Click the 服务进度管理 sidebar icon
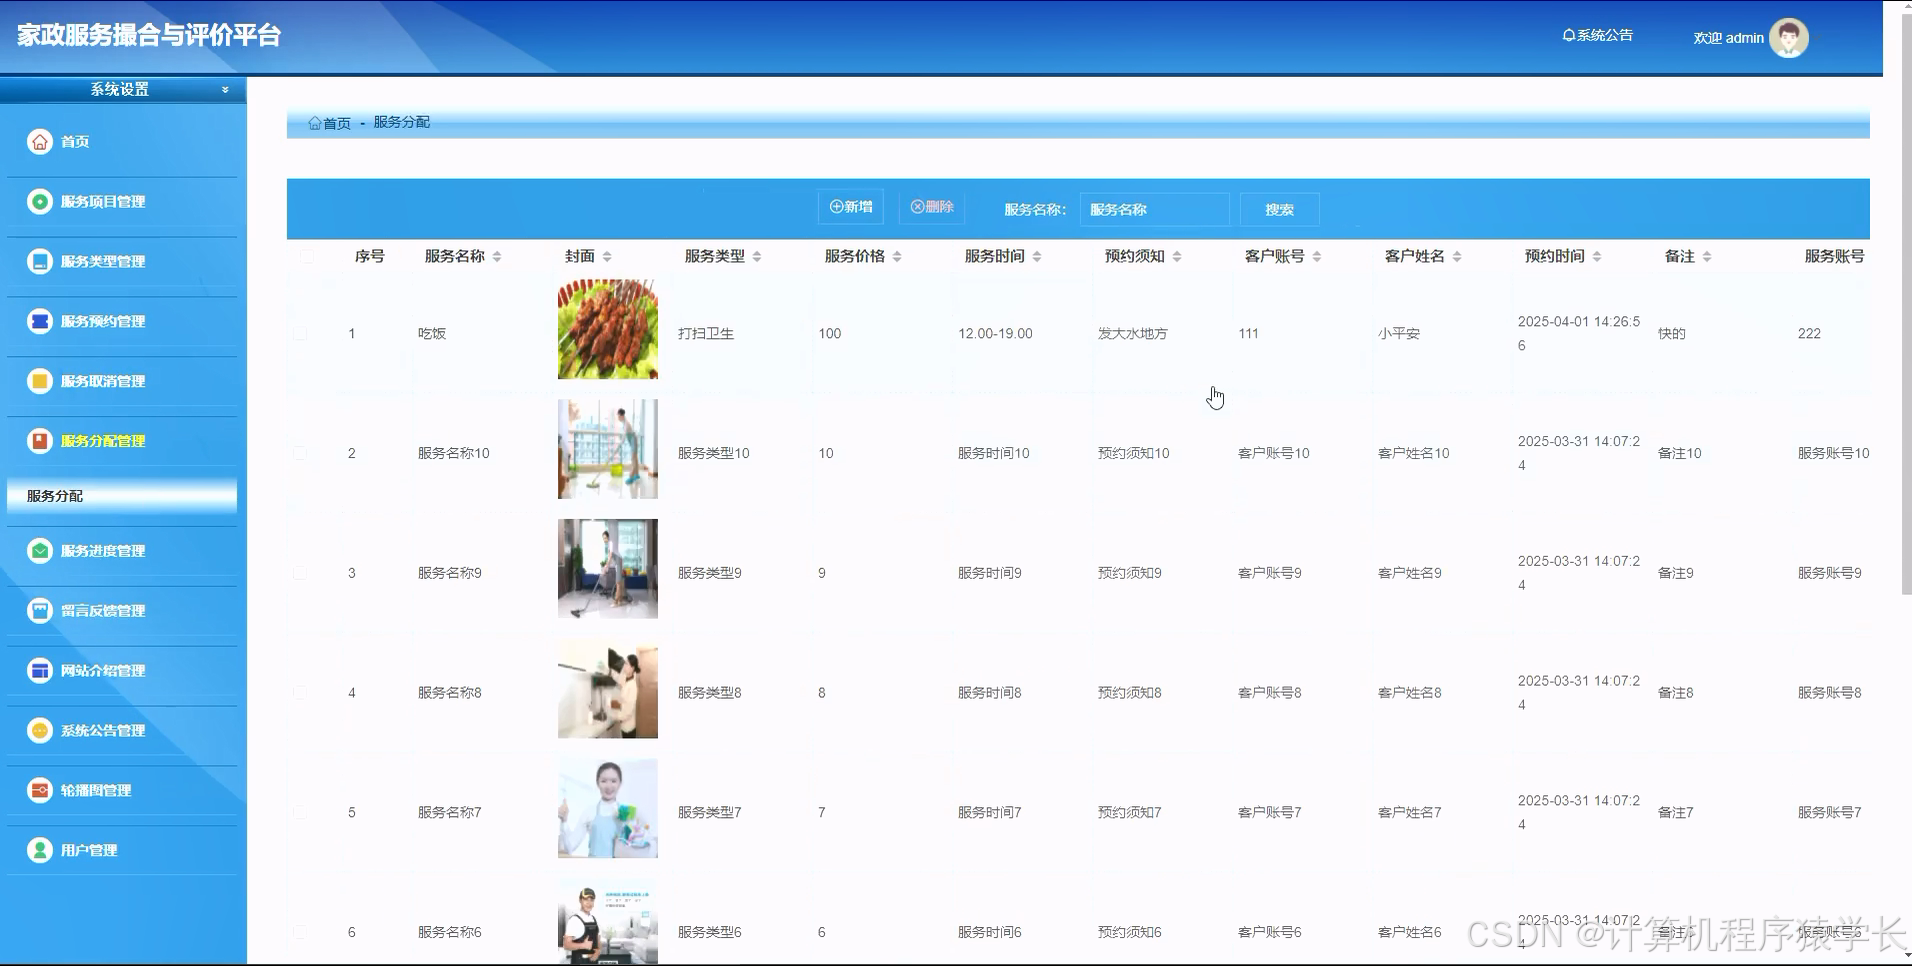 tap(39, 550)
